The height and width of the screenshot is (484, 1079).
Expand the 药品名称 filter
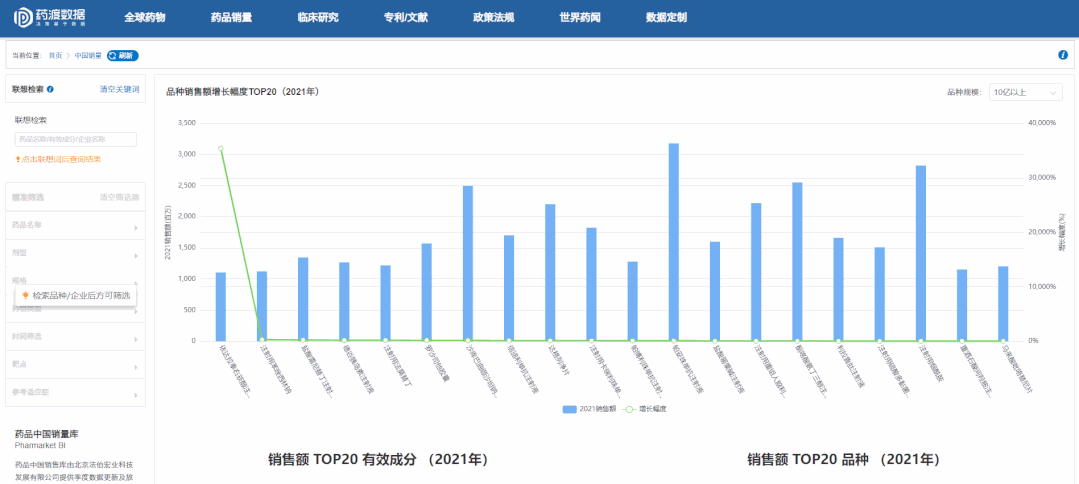pos(75,225)
